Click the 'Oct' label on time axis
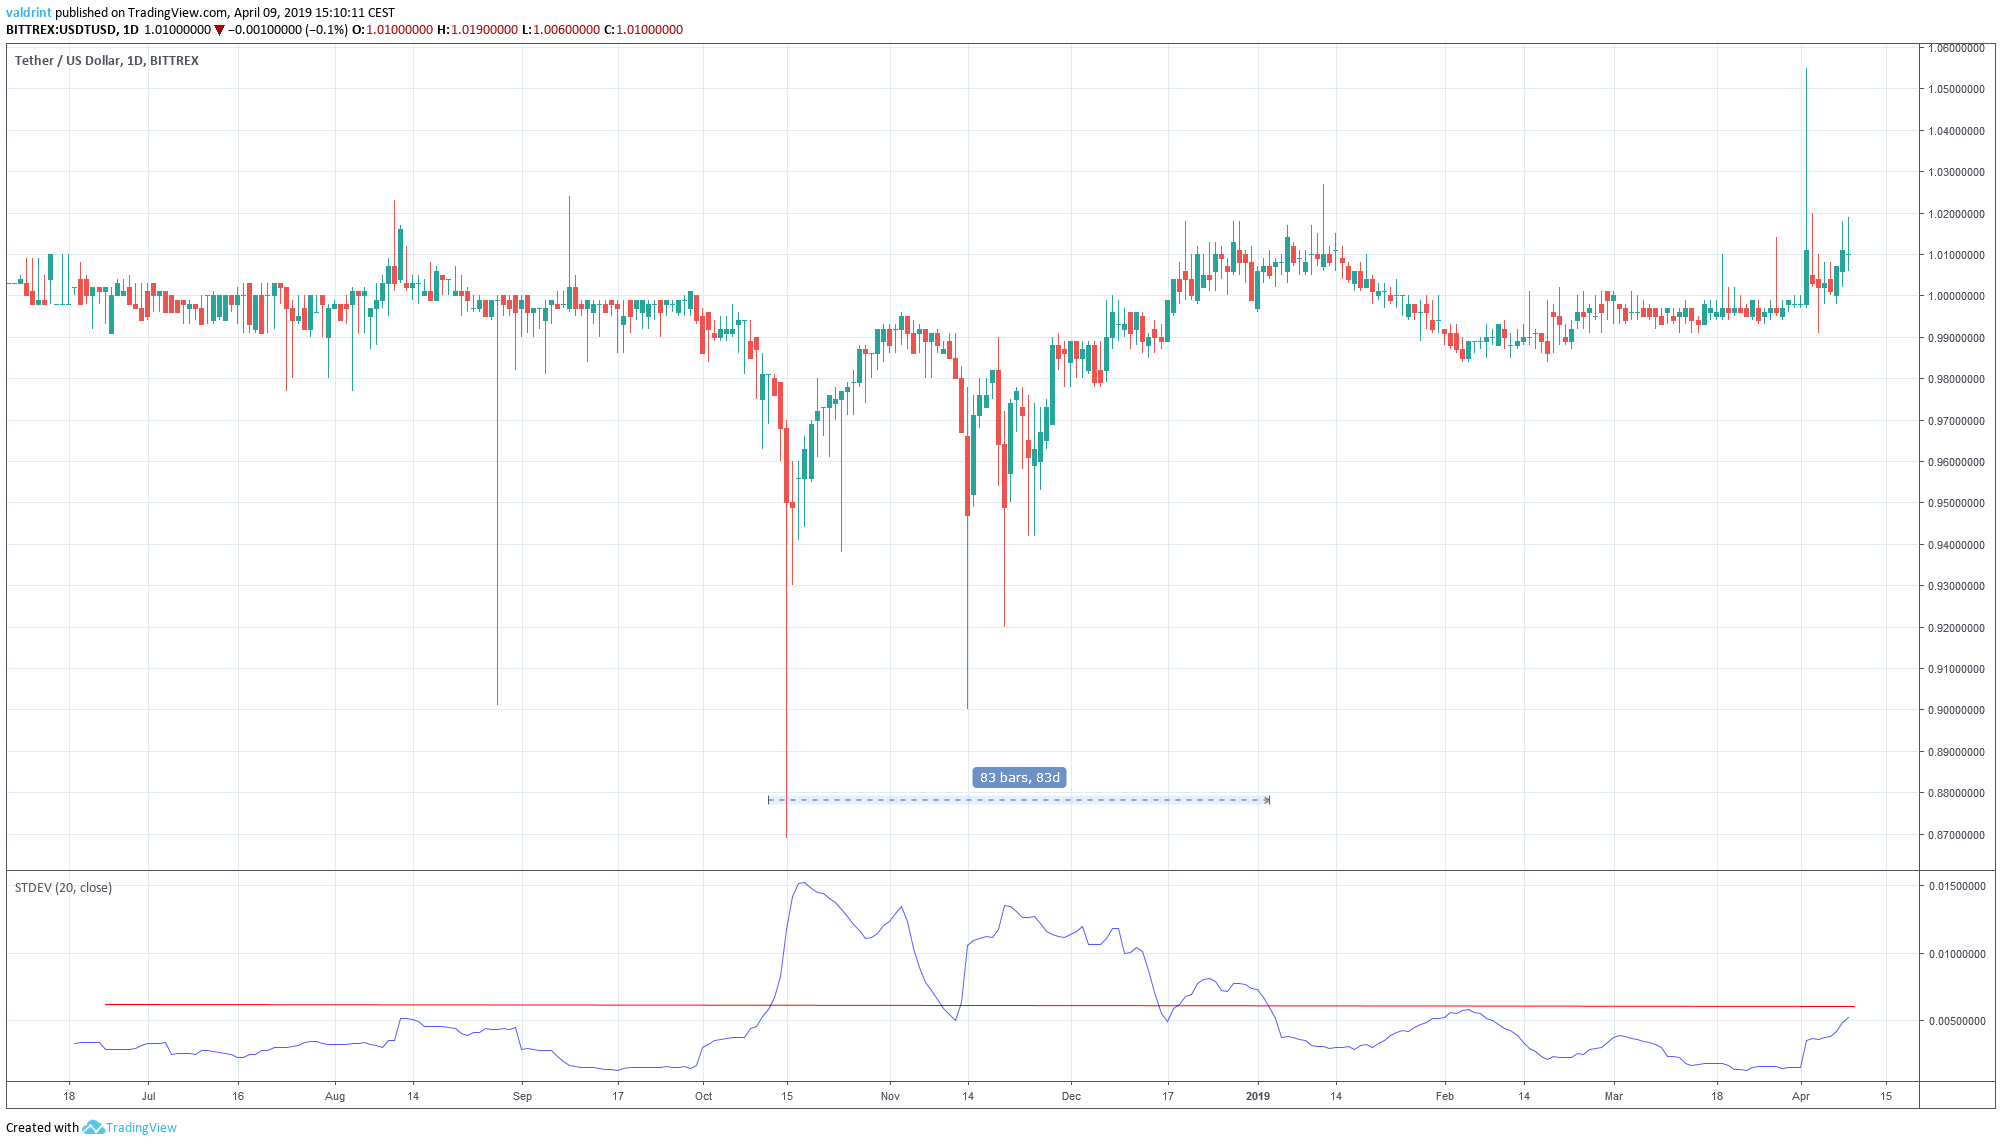The width and height of the screenshot is (2002, 1145). (x=704, y=1096)
